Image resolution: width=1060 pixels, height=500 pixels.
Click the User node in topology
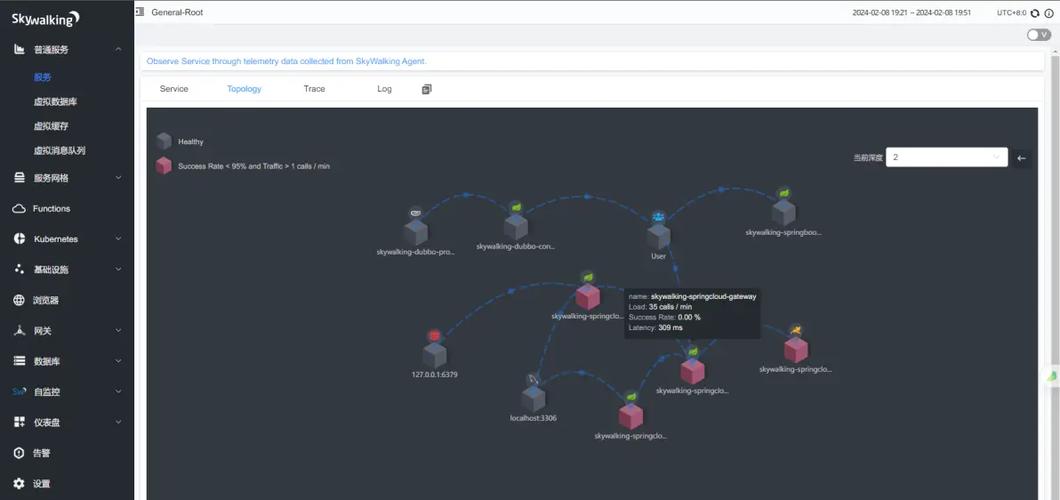(658, 236)
